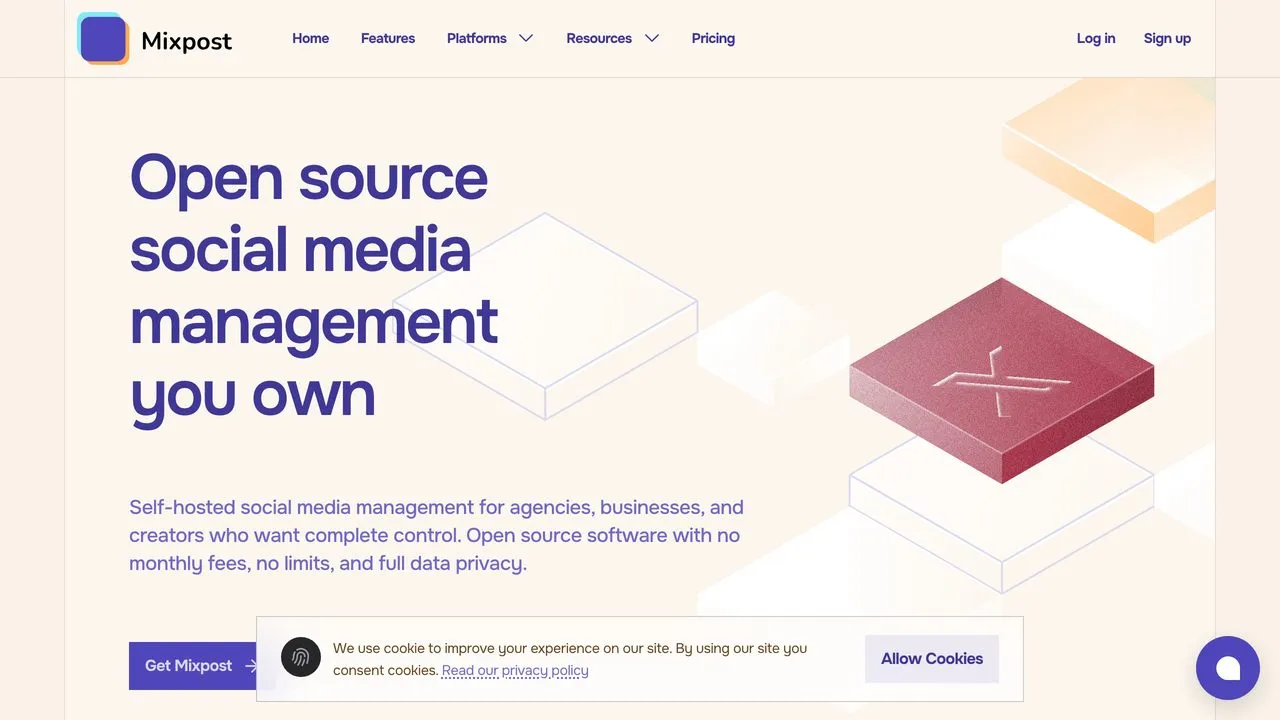This screenshot has height=720, width=1280.
Task: Open the chat bubble widget
Action: (x=1228, y=668)
